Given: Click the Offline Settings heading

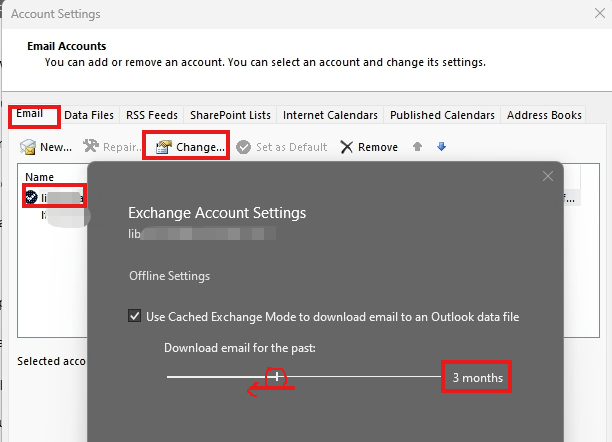Looking at the screenshot, I should (169, 276).
